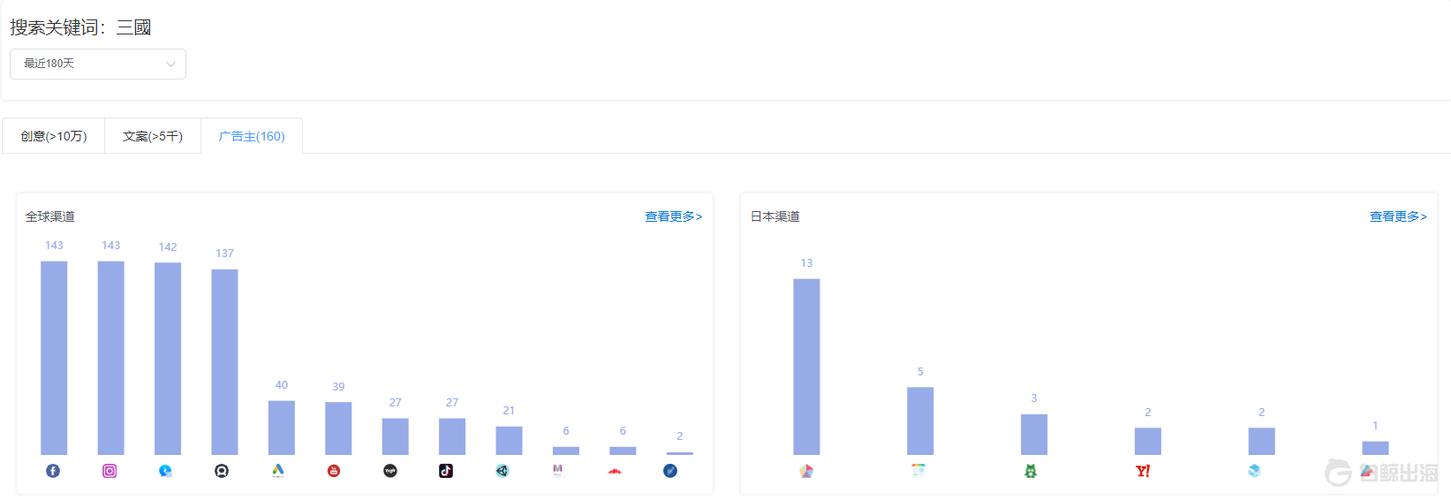Click the value label 137
Screen dimensions: 1451x500
(x=225, y=253)
